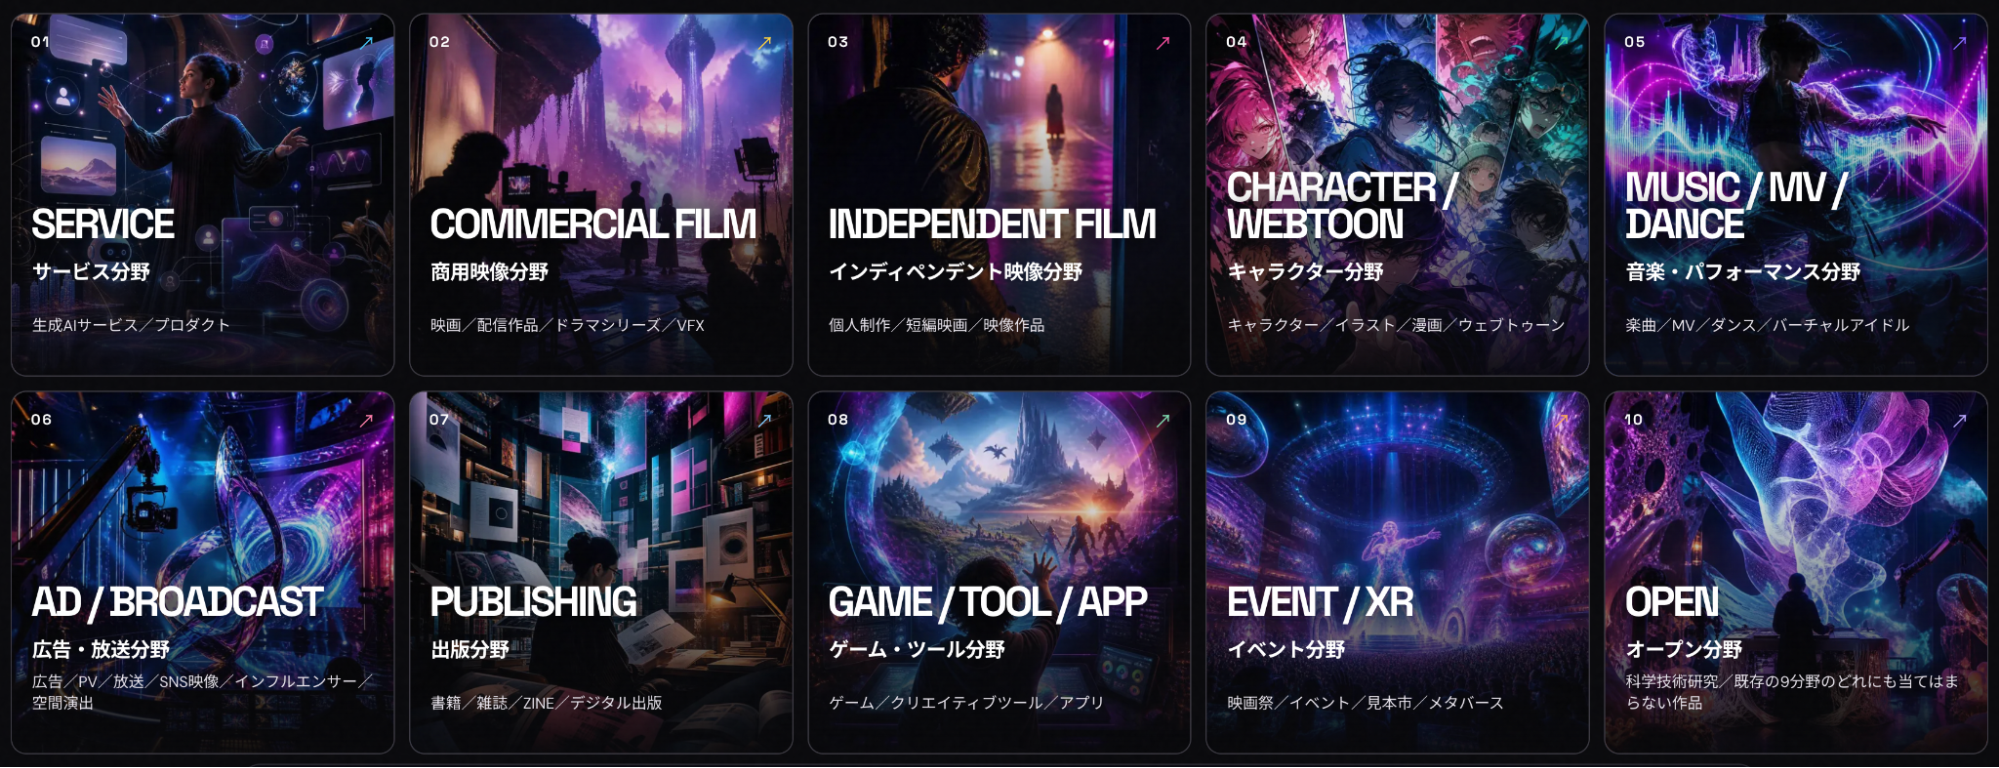Click the number 08 label

[x=838, y=420]
